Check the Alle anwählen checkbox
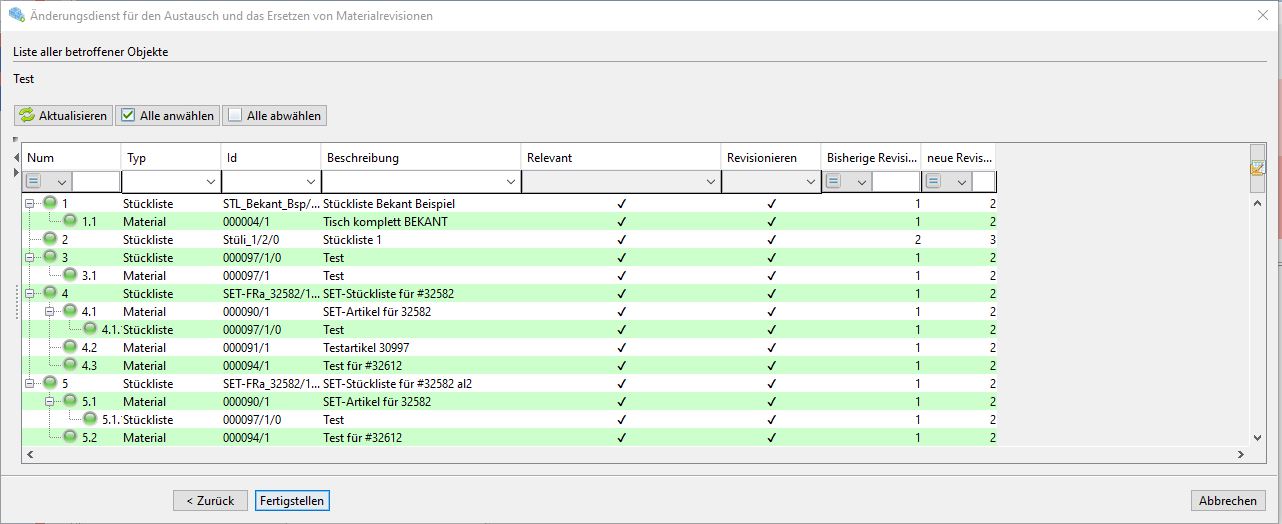1282x524 pixels. [128, 116]
